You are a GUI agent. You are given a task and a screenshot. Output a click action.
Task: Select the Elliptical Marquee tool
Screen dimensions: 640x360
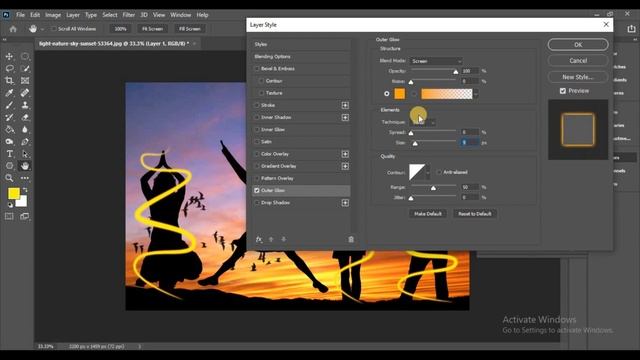pyautogui.click(x=25, y=56)
